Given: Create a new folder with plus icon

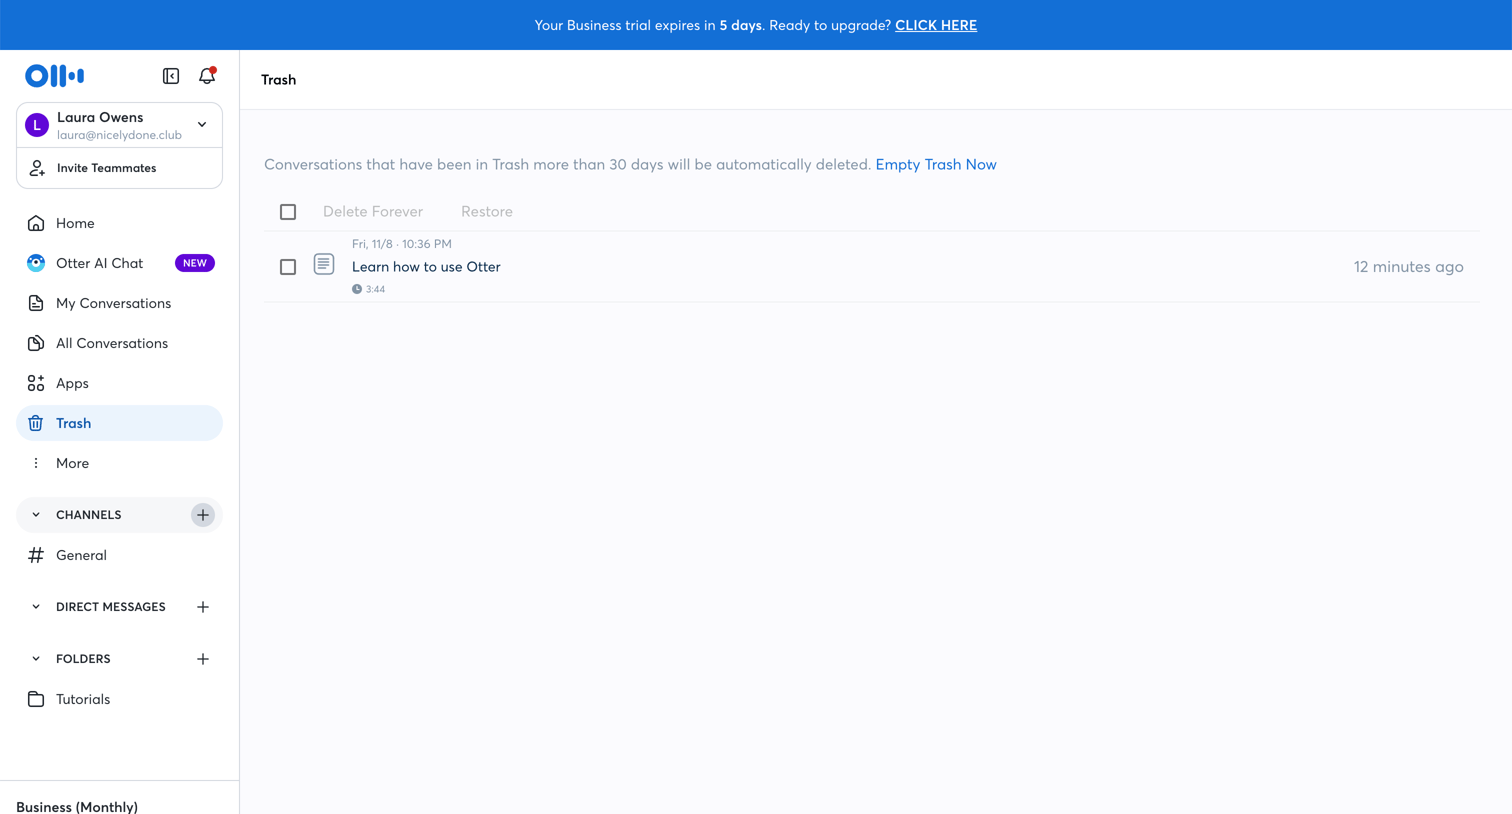Looking at the screenshot, I should click(x=203, y=659).
